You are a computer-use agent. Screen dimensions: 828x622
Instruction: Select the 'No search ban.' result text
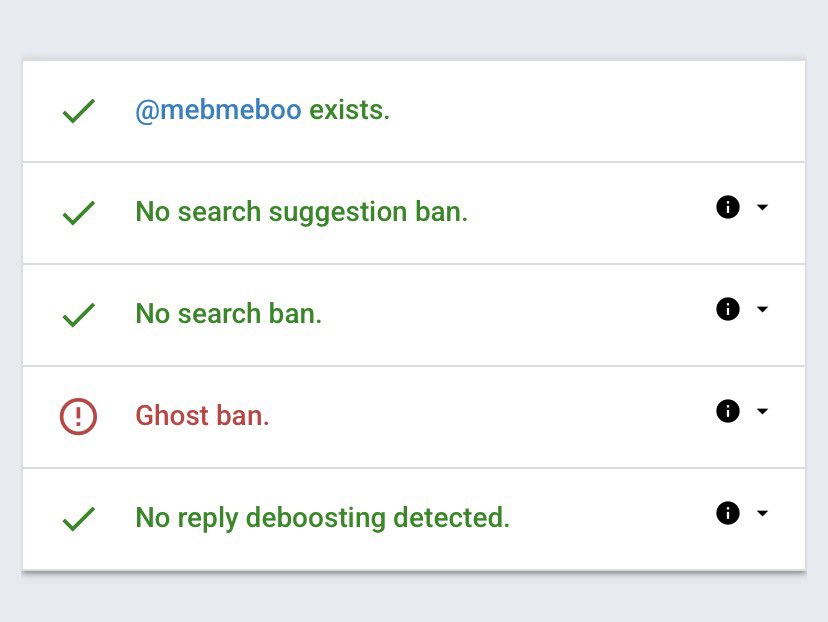click(x=228, y=315)
